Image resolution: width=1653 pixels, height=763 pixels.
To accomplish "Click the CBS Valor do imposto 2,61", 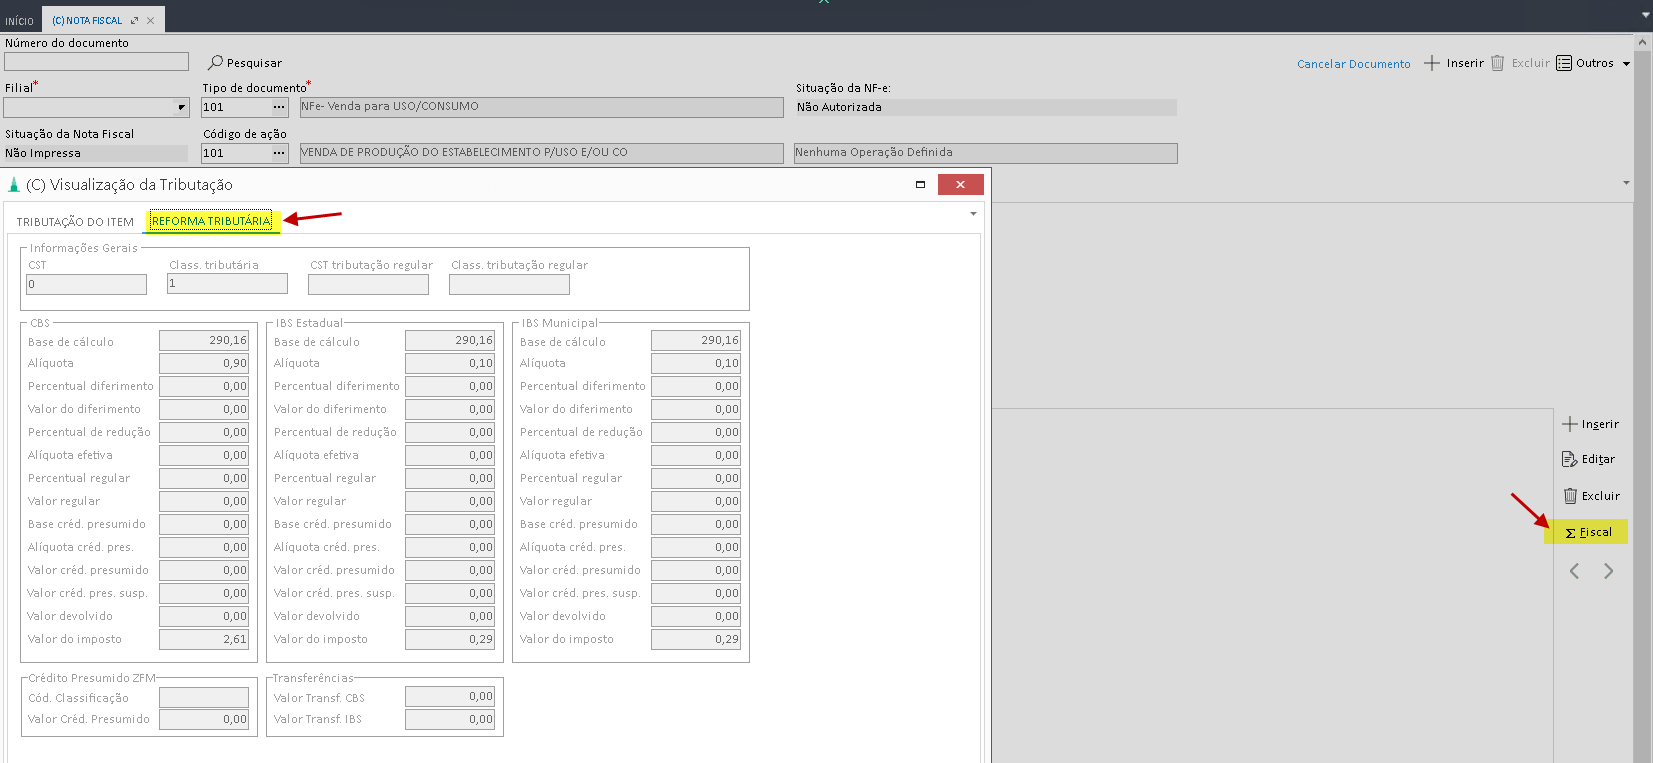I will click(x=204, y=640).
